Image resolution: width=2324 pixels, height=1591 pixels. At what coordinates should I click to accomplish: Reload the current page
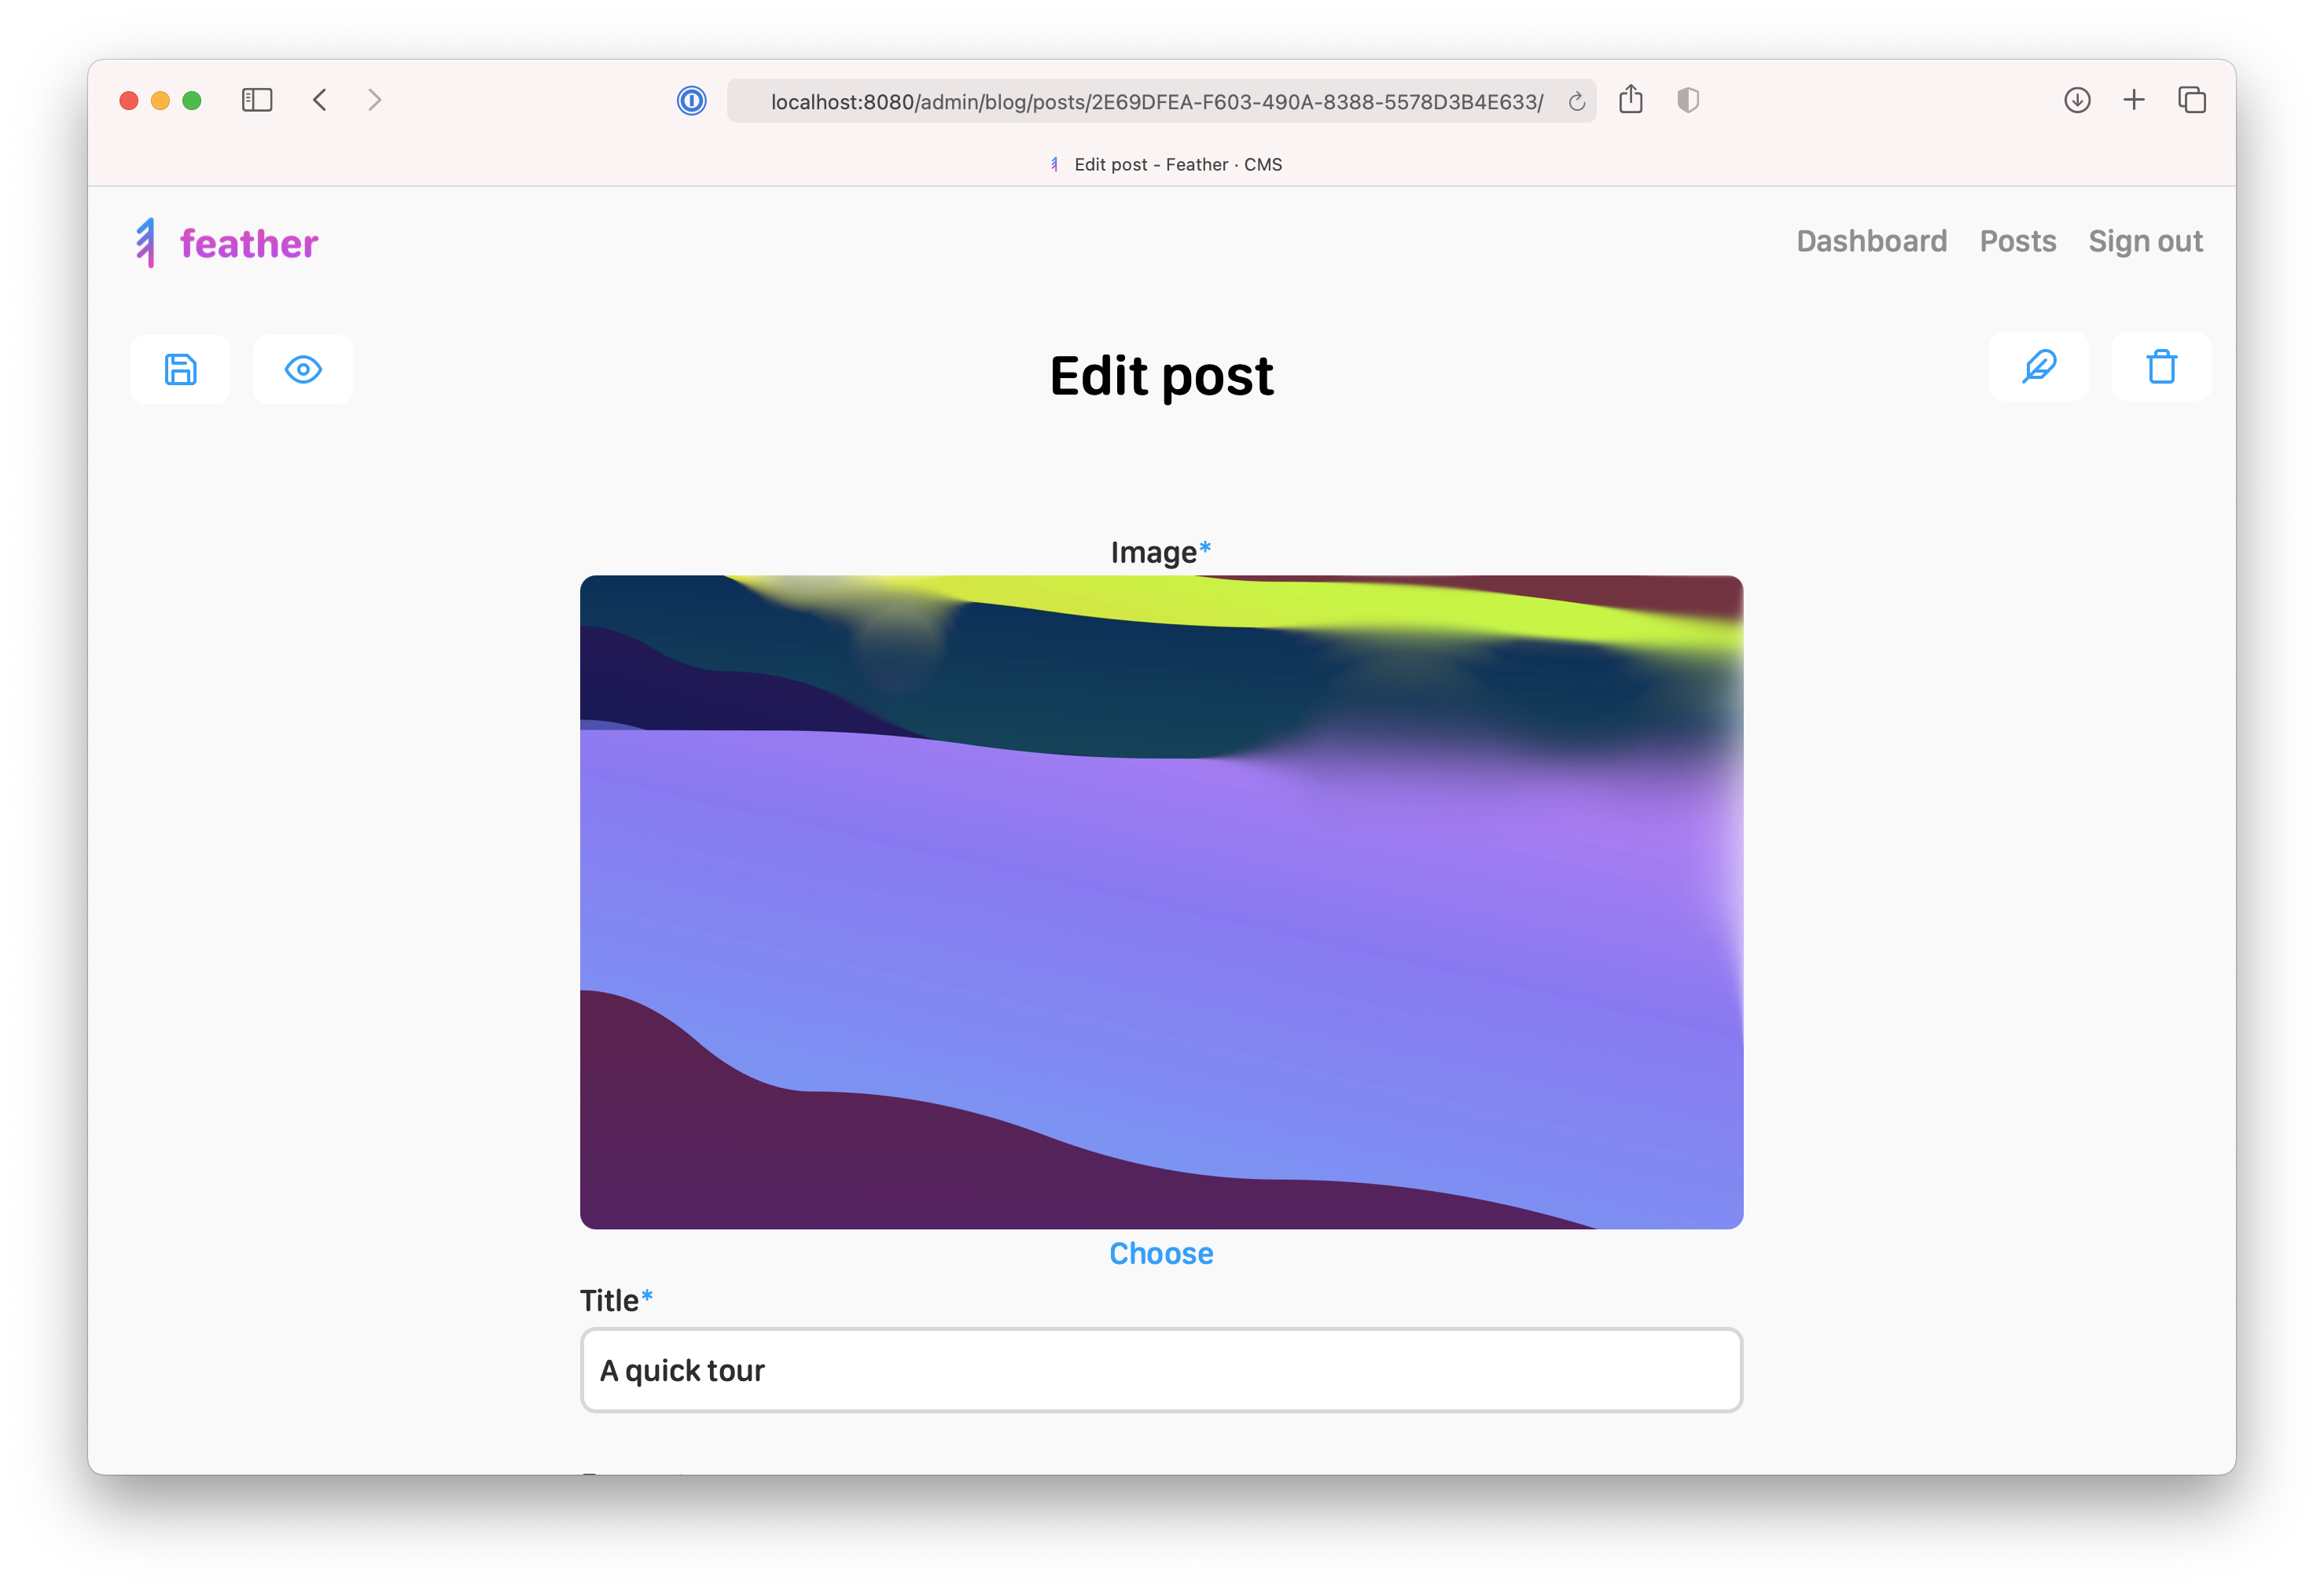point(1576,100)
